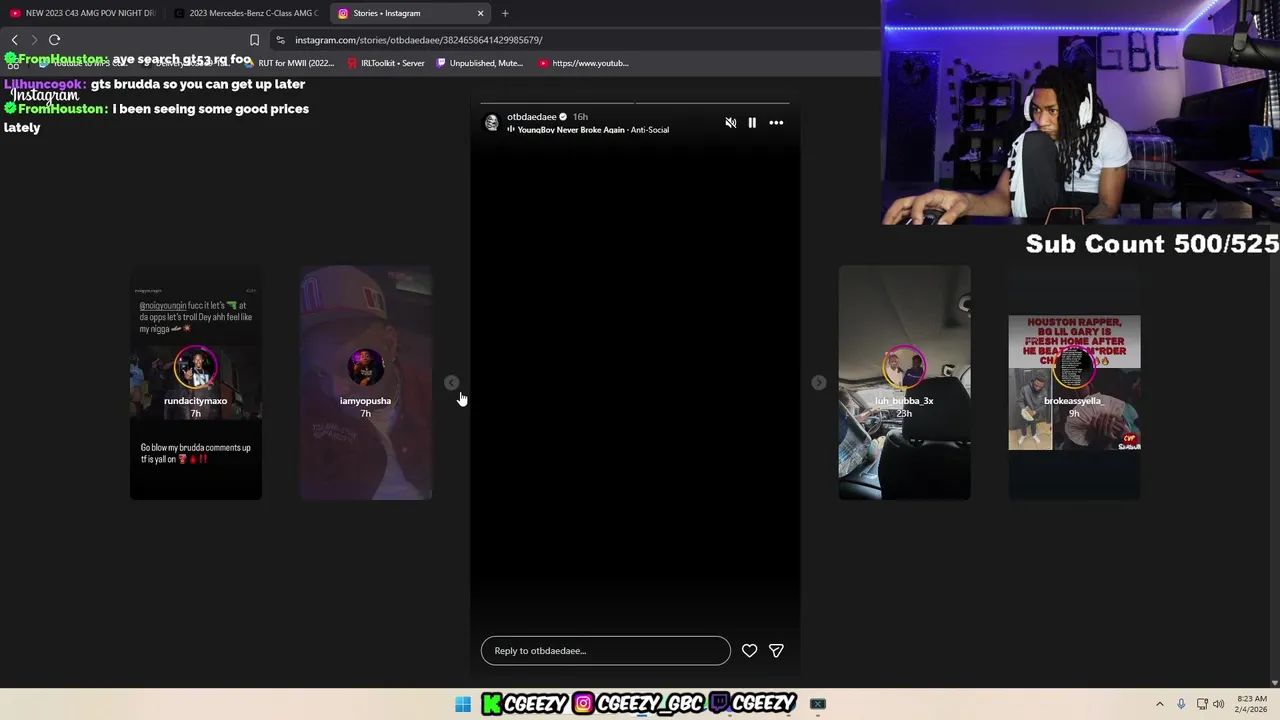Go back with the browser back arrow
Screen dimensions: 1280x720
(x=14, y=40)
